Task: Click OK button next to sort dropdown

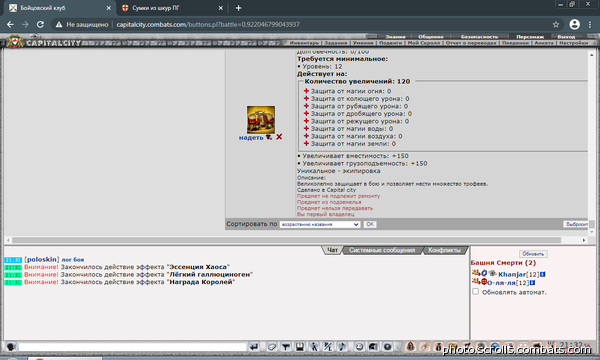Action: click(370, 224)
